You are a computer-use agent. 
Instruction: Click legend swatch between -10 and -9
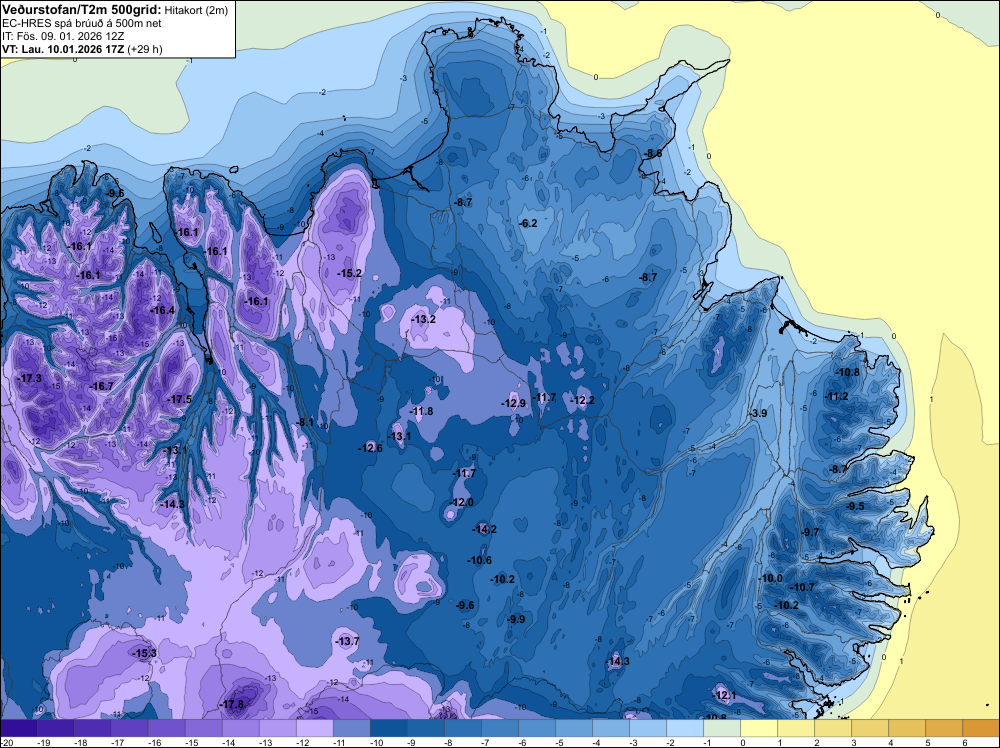[x=389, y=729]
